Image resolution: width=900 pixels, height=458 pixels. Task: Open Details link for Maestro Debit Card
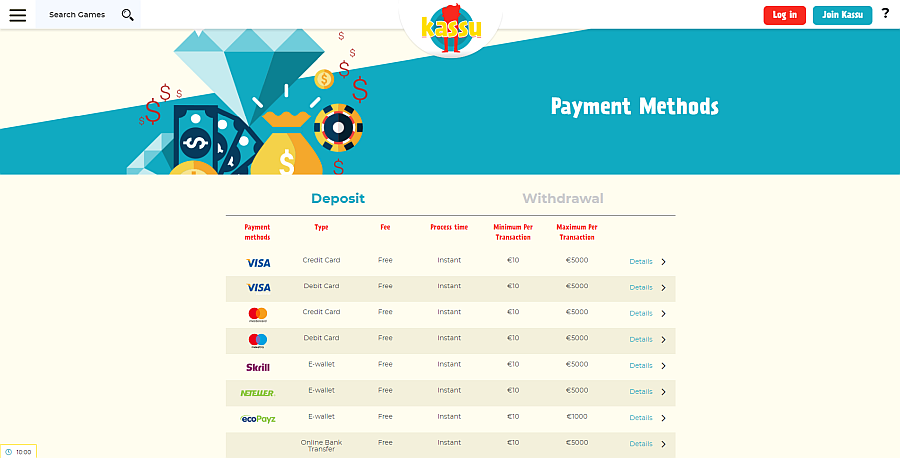(641, 340)
